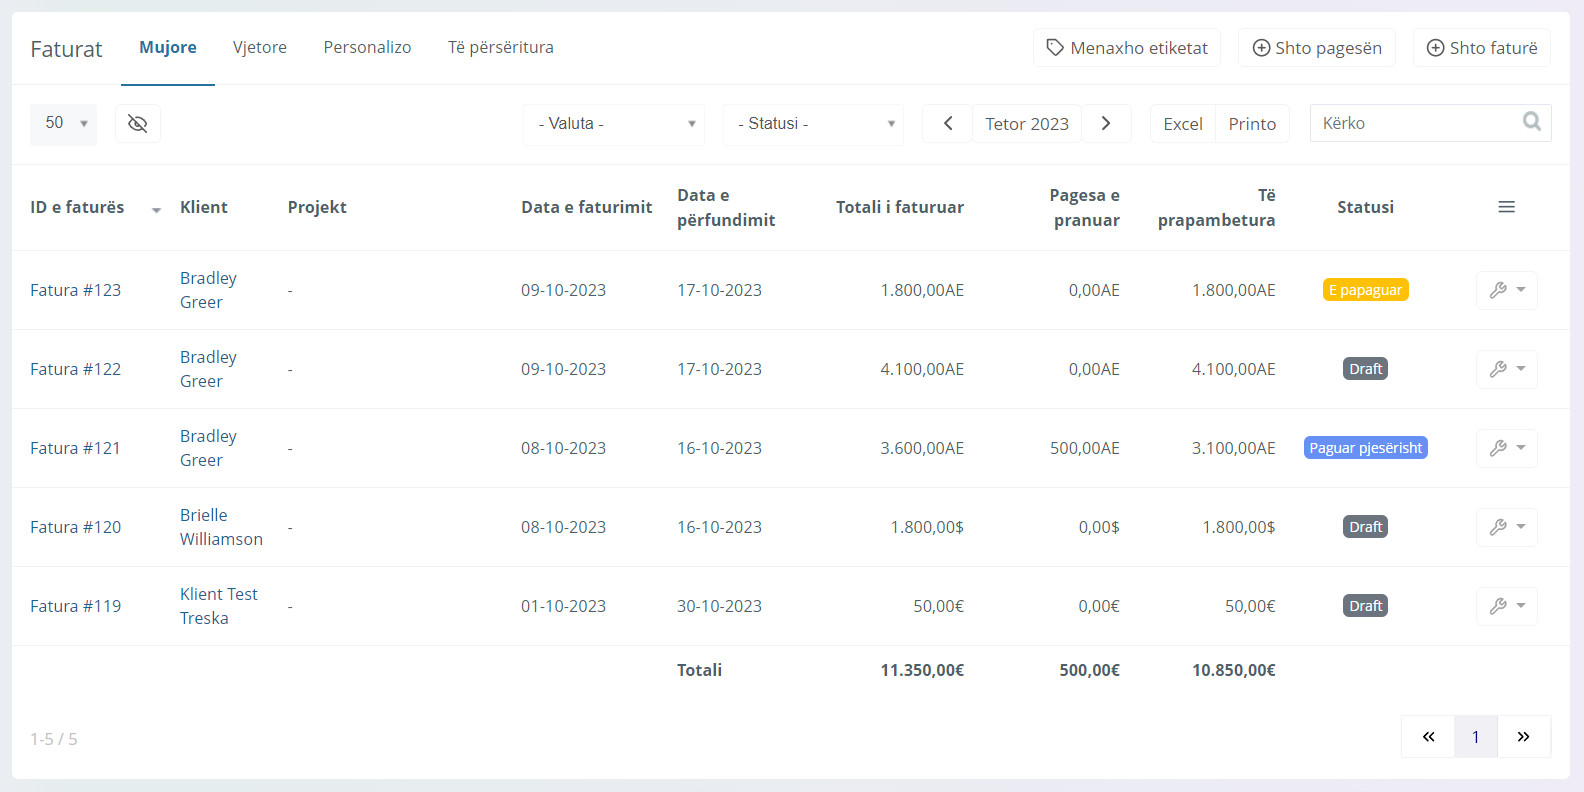Open column options hamburger menu
Screen dimensions: 1584x792
(x=1506, y=207)
